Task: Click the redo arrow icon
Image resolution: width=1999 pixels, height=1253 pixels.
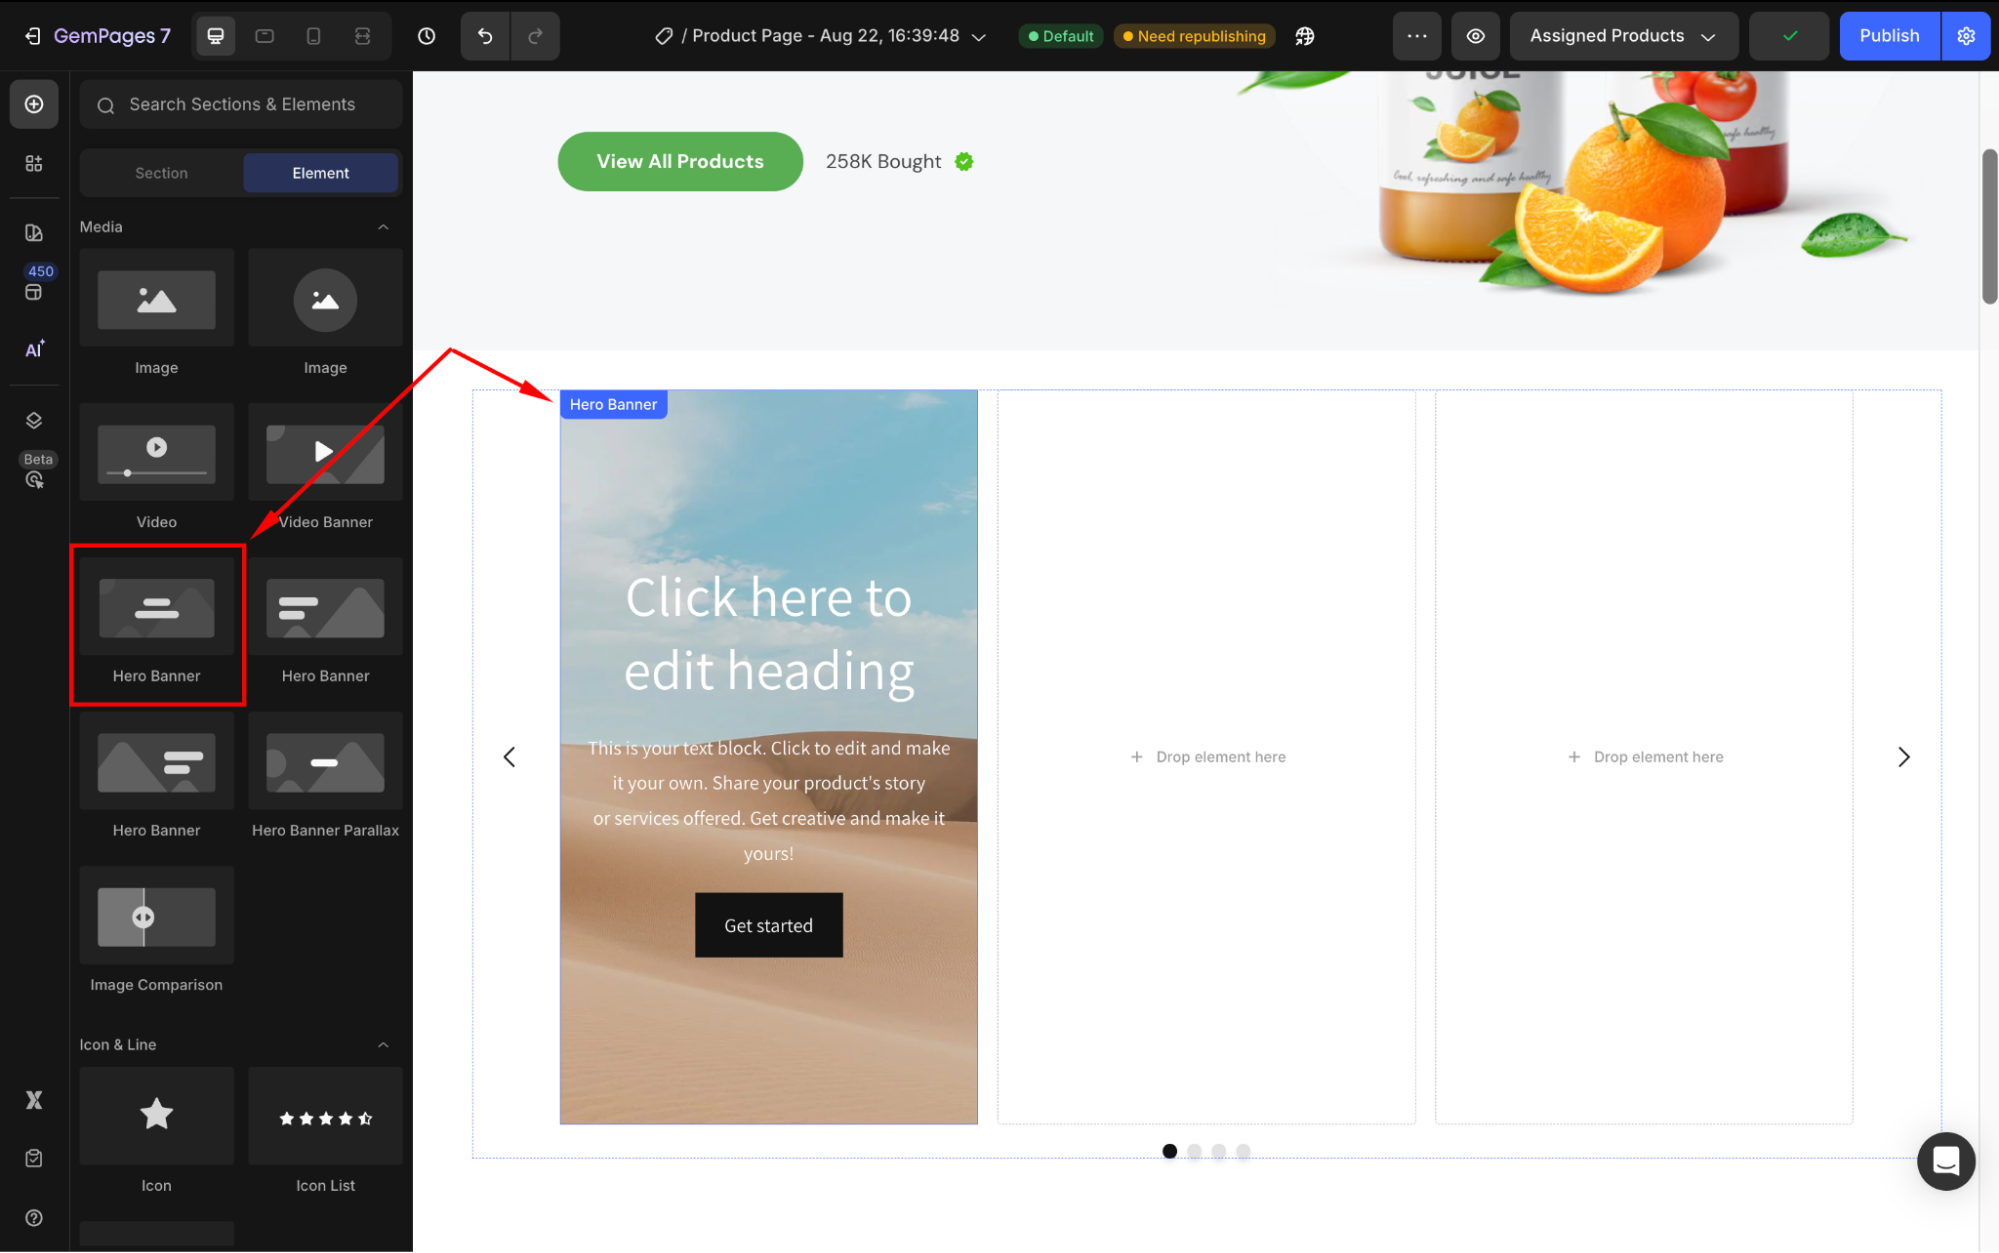Action: (x=535, y=36)
